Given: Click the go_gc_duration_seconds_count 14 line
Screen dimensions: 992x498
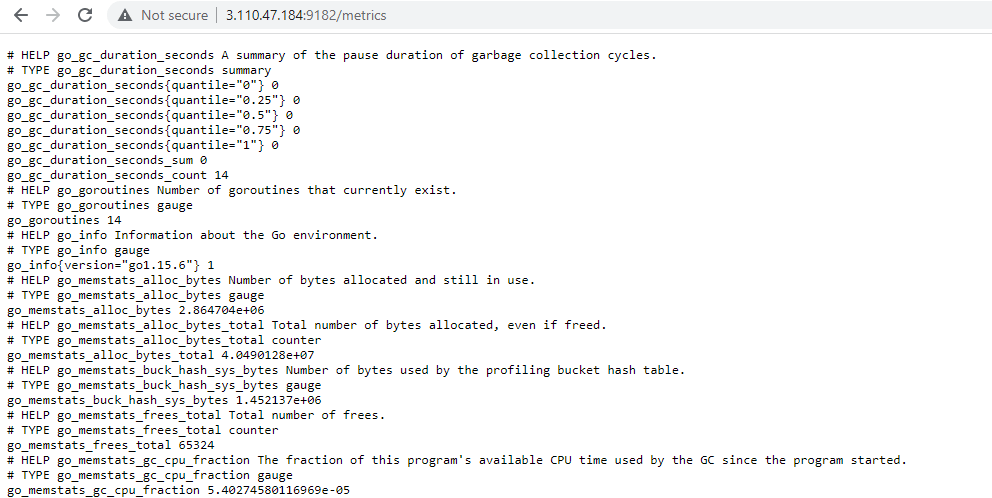Looking at the screenshot, I should click(x=118, y=175).
